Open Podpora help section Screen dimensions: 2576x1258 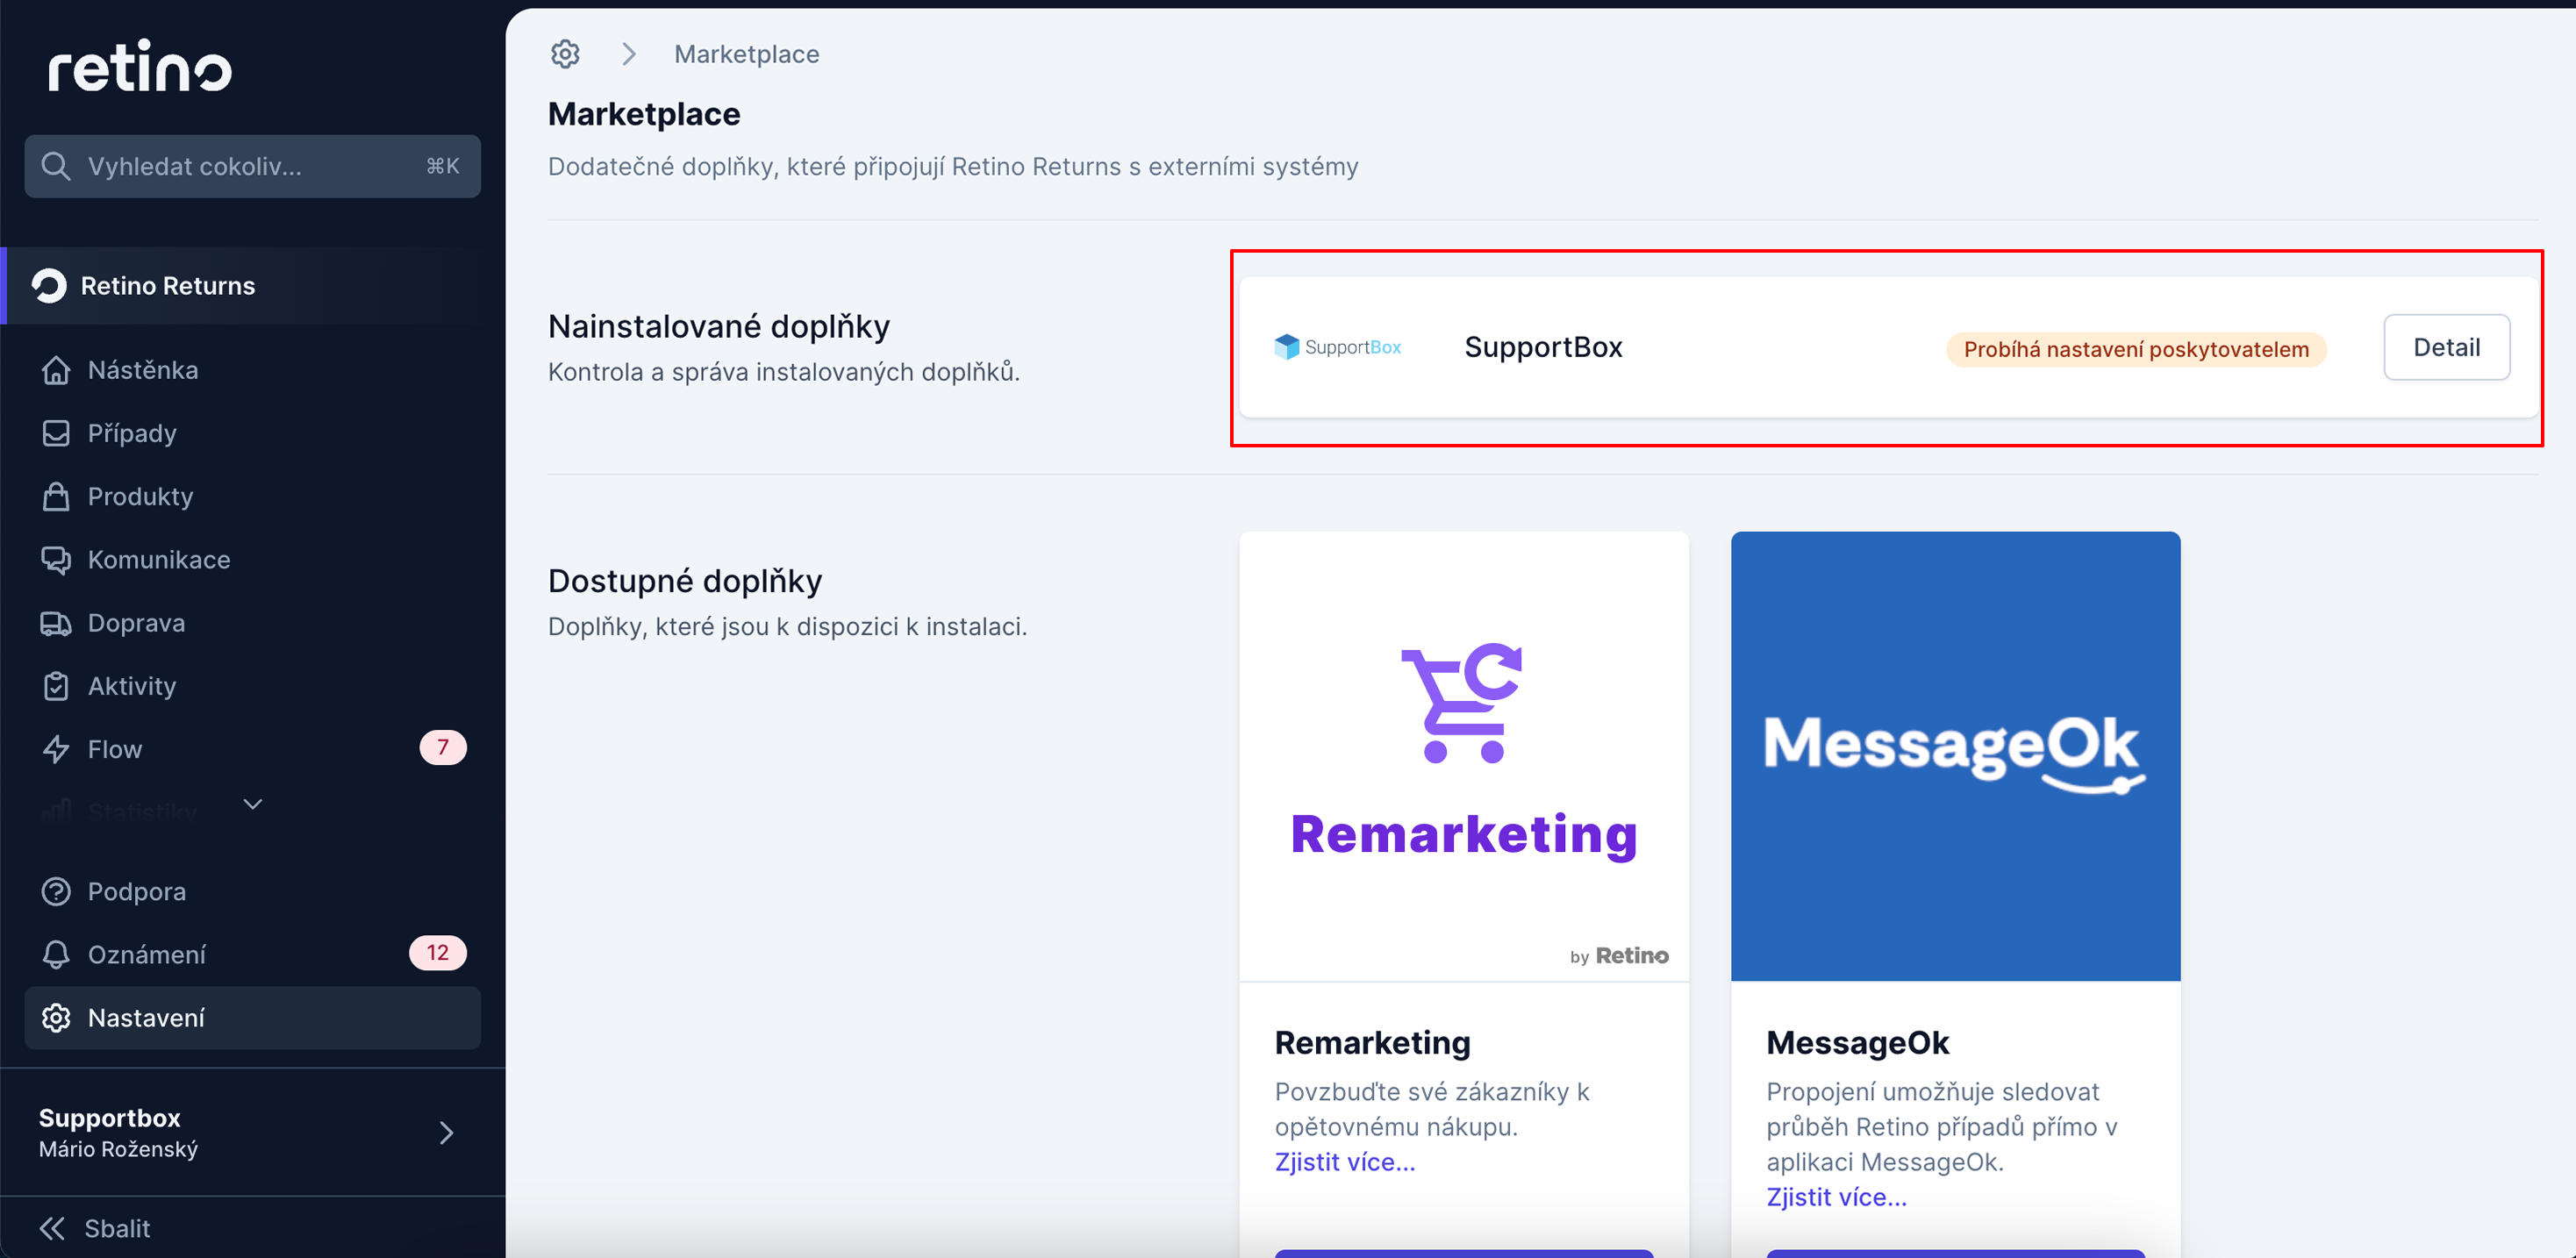[x=253, y=891]
